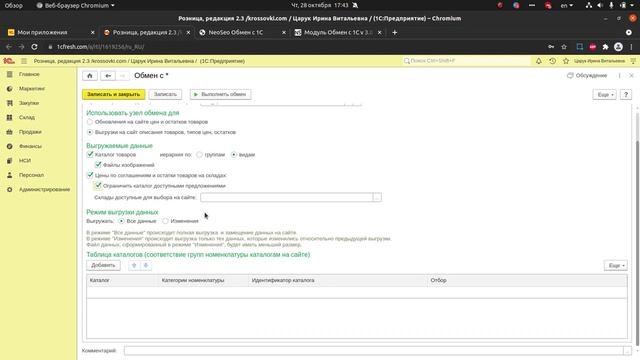This screenshot has height=360, width=640.
Task: Toggle Цены по соглашениям и остатки checkbox
Action: click(90, 175)
